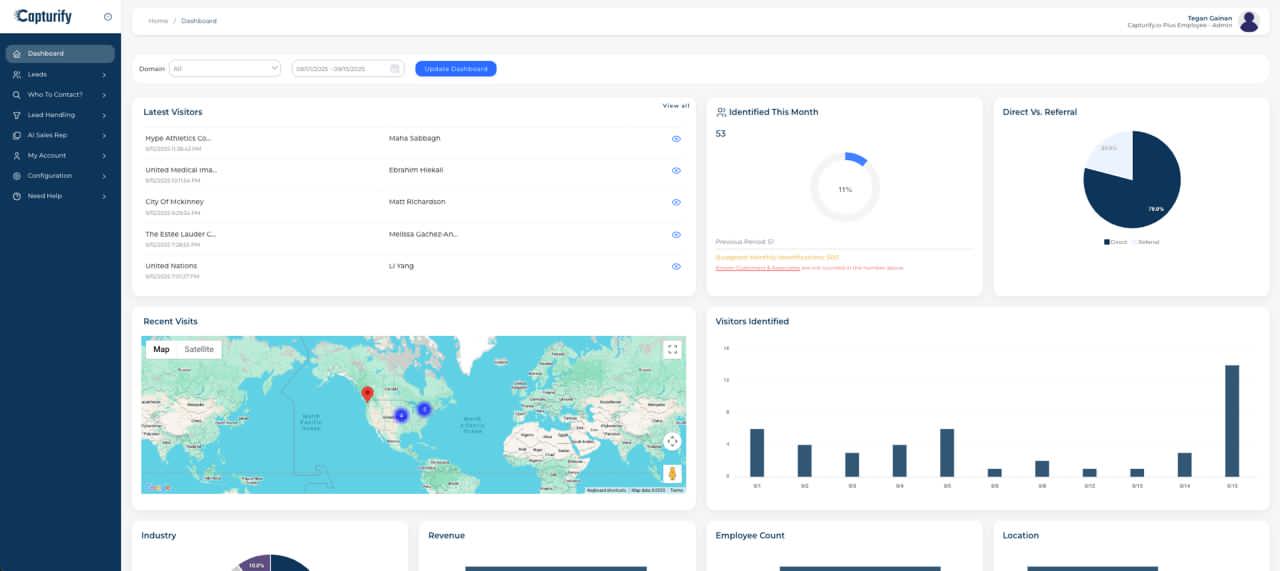This screenshot has height=571, width=1280.
Task: View The Estee Lauder visitor via eye icon
Action: 676,235
